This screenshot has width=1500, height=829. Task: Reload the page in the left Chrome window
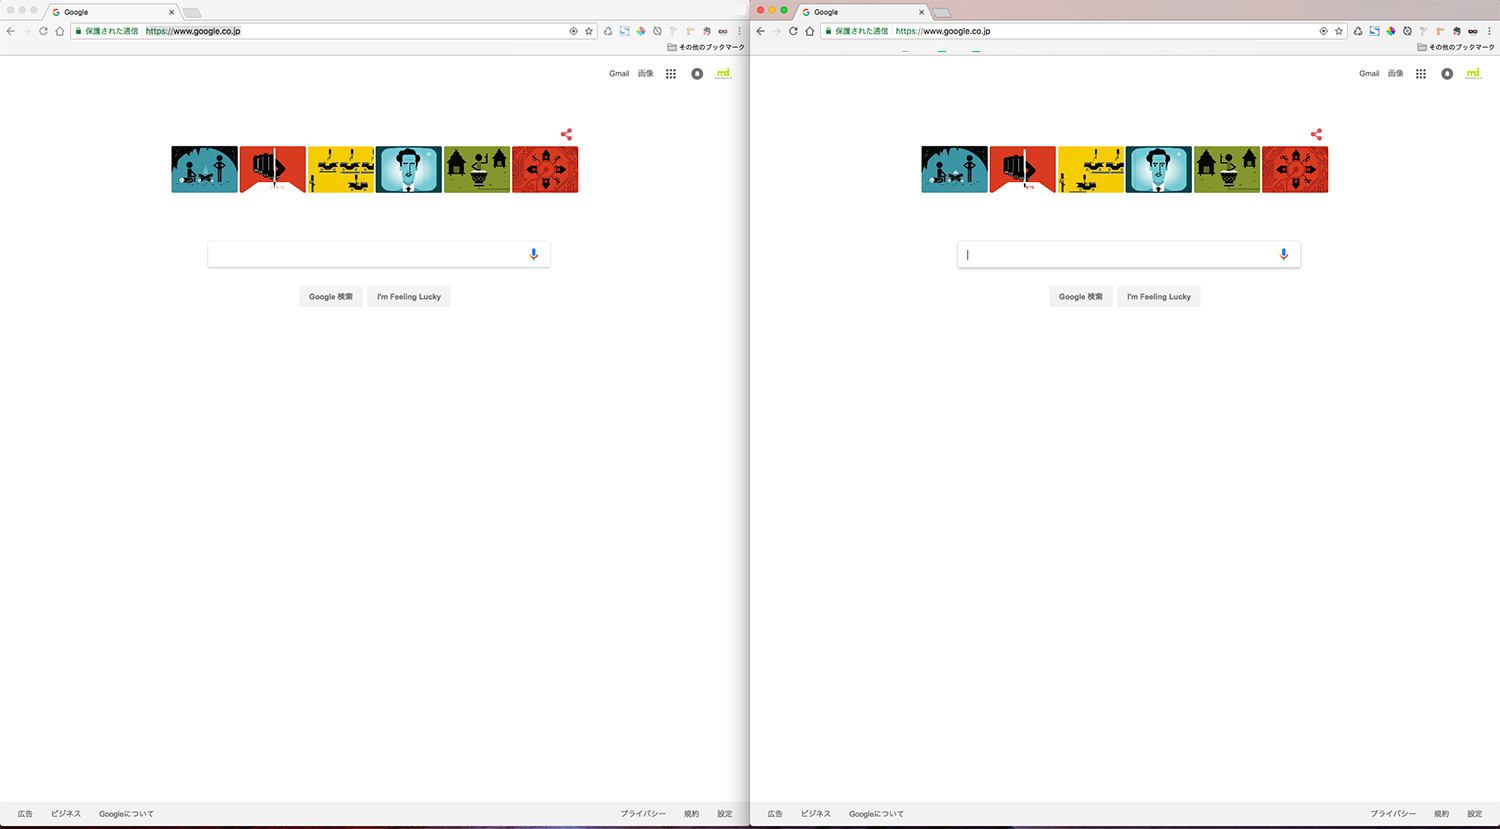click(43, 31)
